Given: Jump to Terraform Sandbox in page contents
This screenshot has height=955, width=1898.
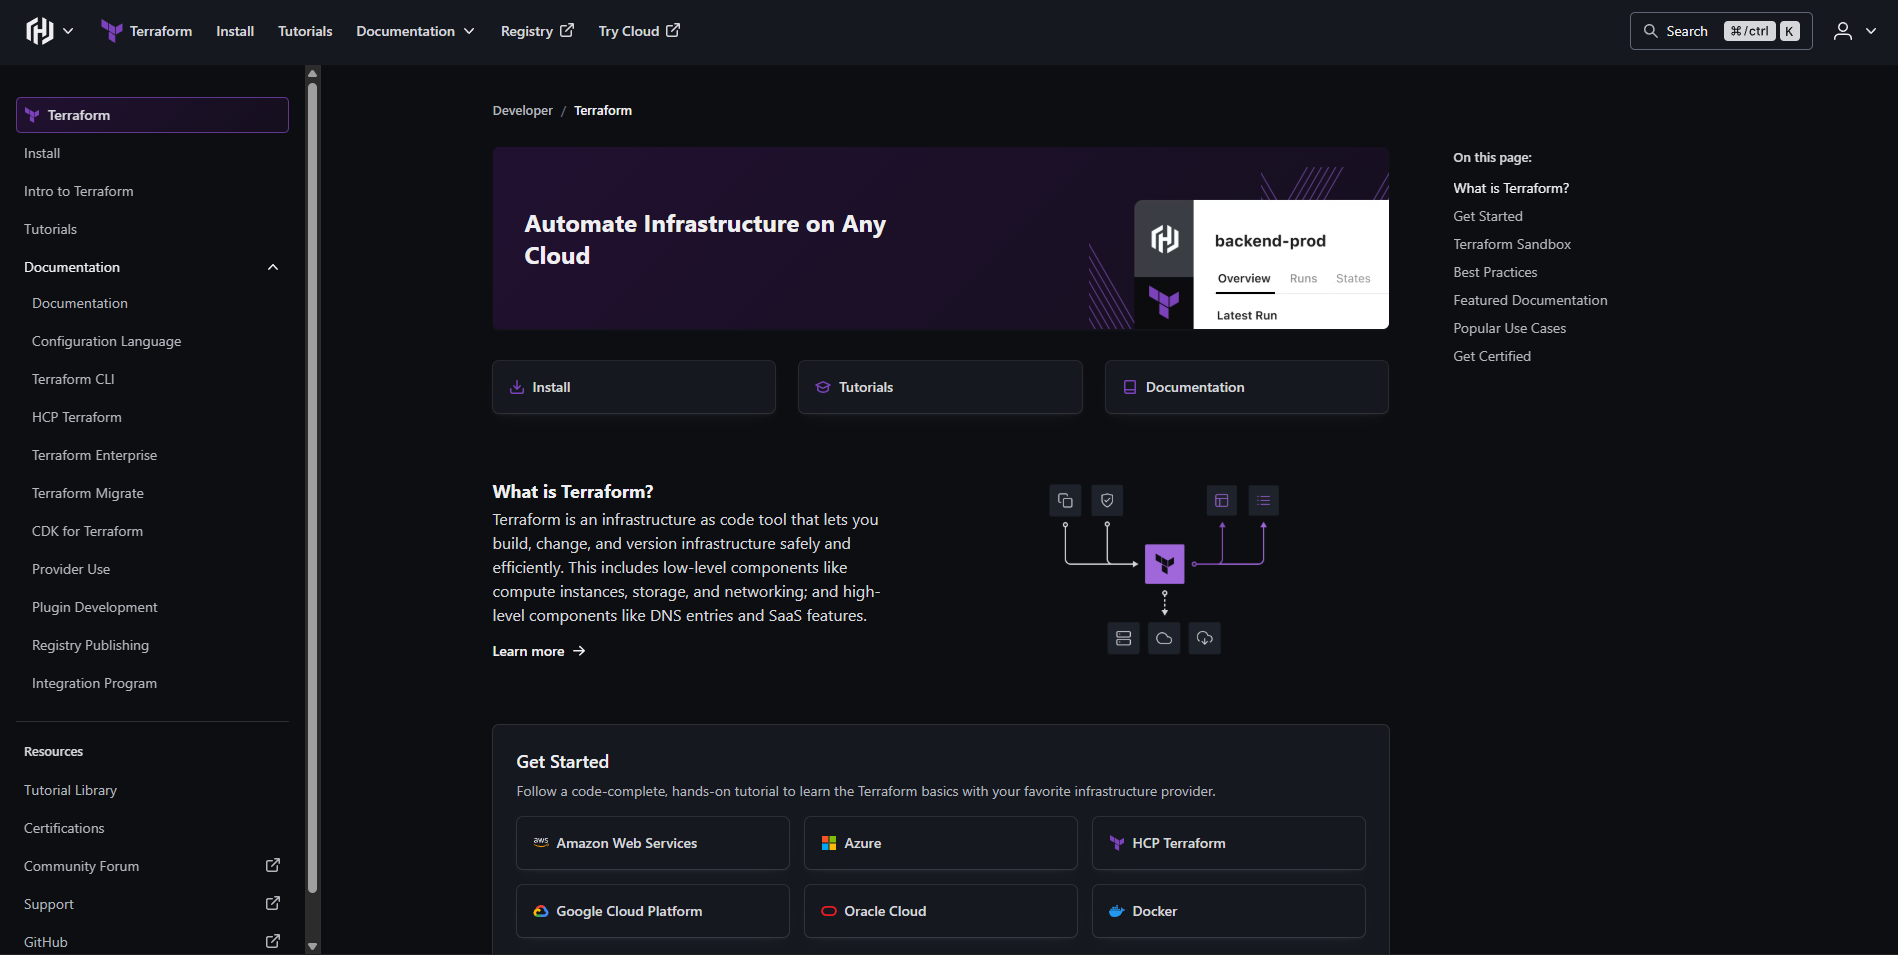Looking at the screenshot, I should (x=1512, y=244).
